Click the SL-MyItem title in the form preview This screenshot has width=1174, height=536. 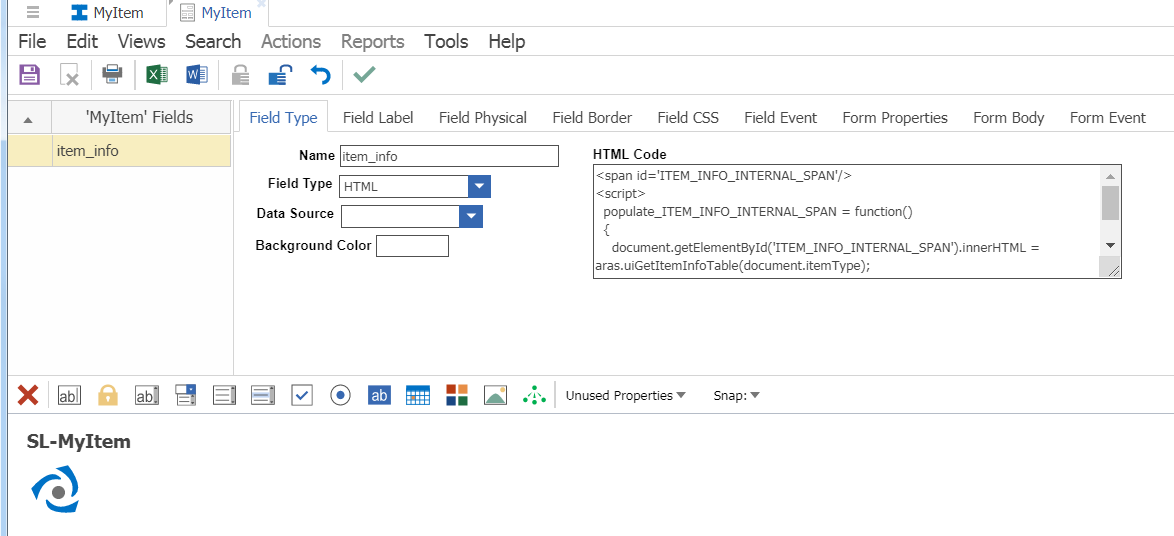click(x=79, y=442)
